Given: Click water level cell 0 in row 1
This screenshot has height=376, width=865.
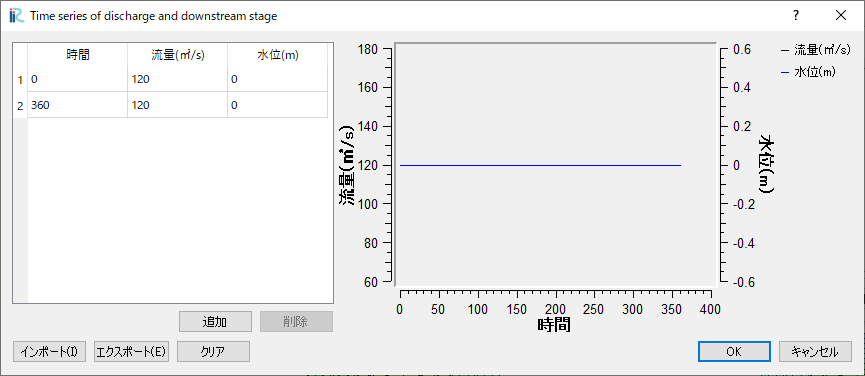Looking at the screenshot, I should (x=277, y=80).
